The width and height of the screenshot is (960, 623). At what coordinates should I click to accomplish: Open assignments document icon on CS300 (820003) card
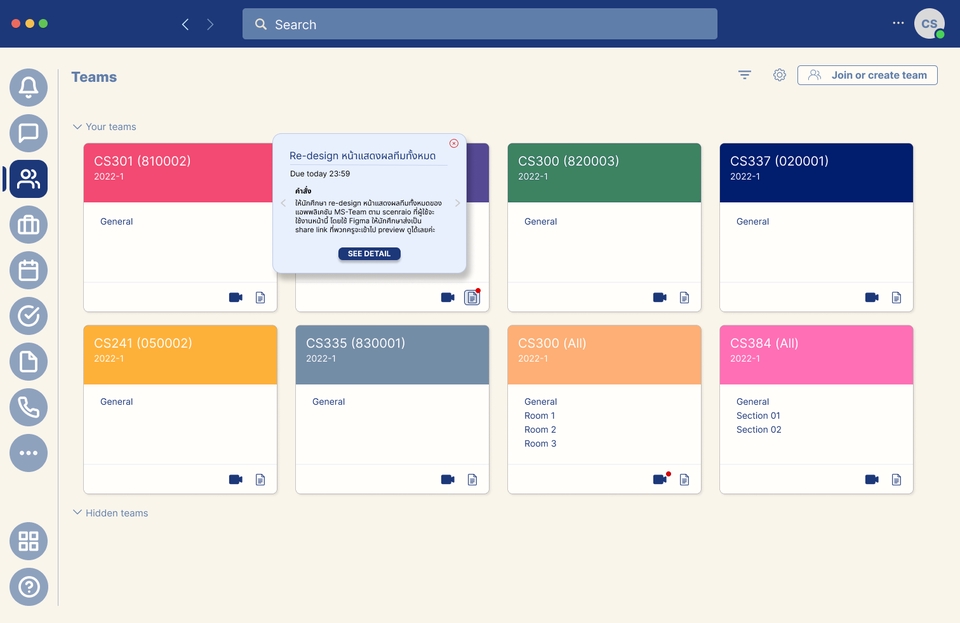point(684,297)
